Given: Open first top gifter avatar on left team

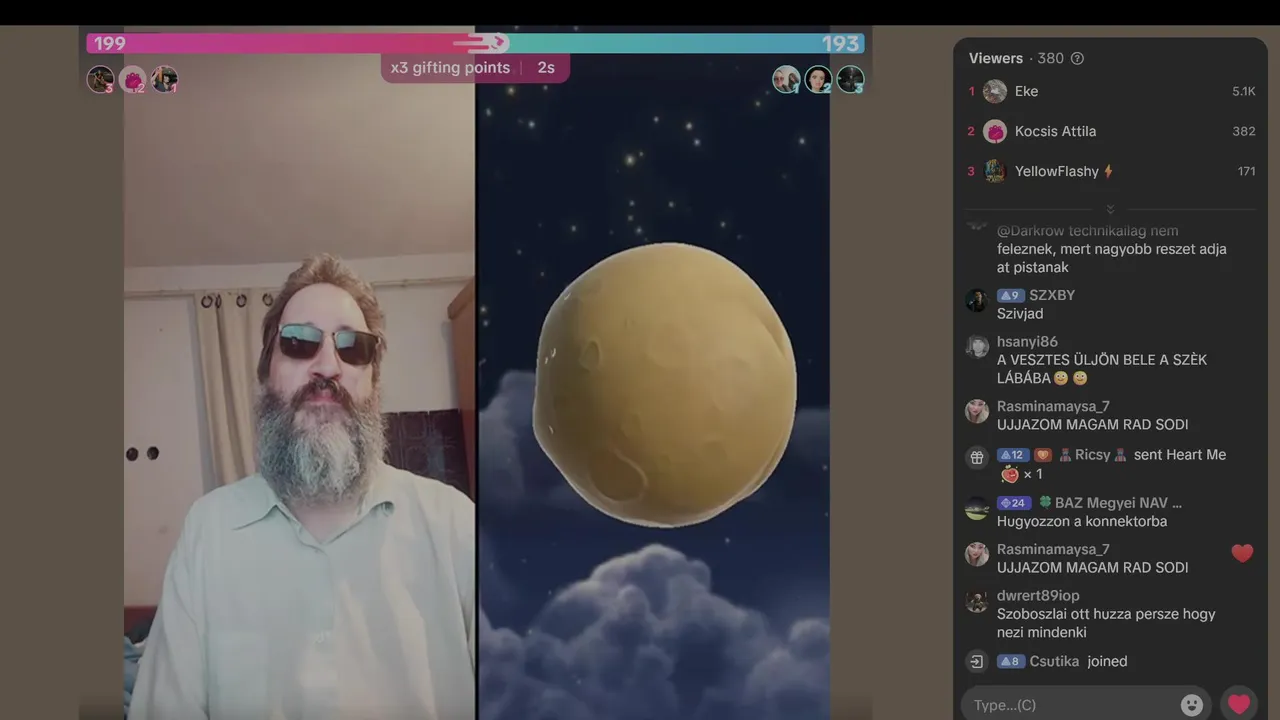Looking at the screenshot, I should (x=100, y=79).
